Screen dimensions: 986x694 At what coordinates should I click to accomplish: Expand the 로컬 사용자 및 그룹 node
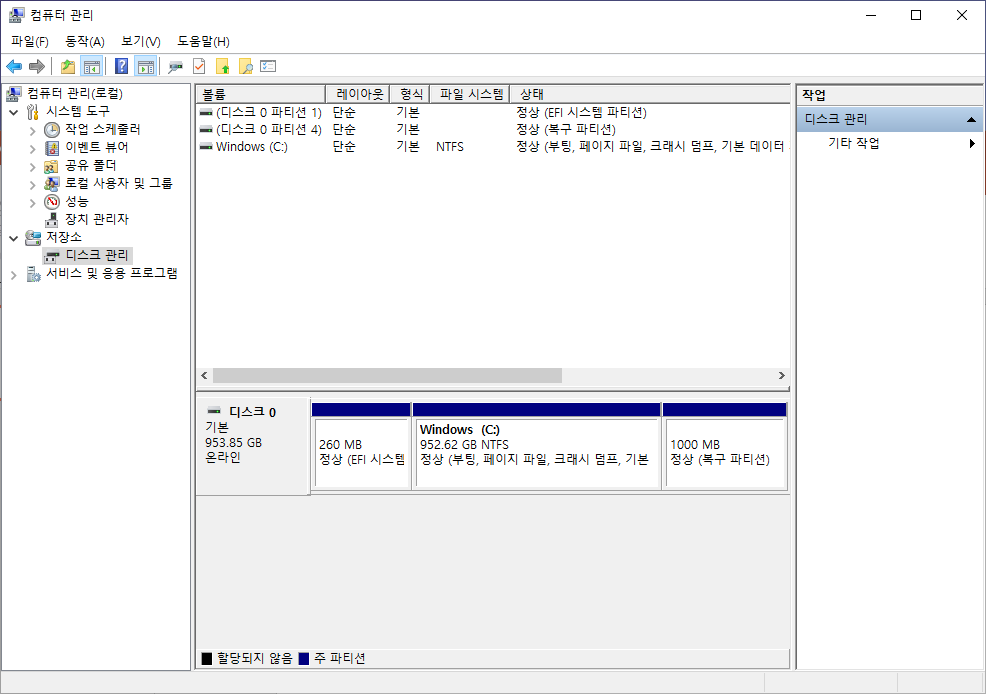[x=33, y=185]
